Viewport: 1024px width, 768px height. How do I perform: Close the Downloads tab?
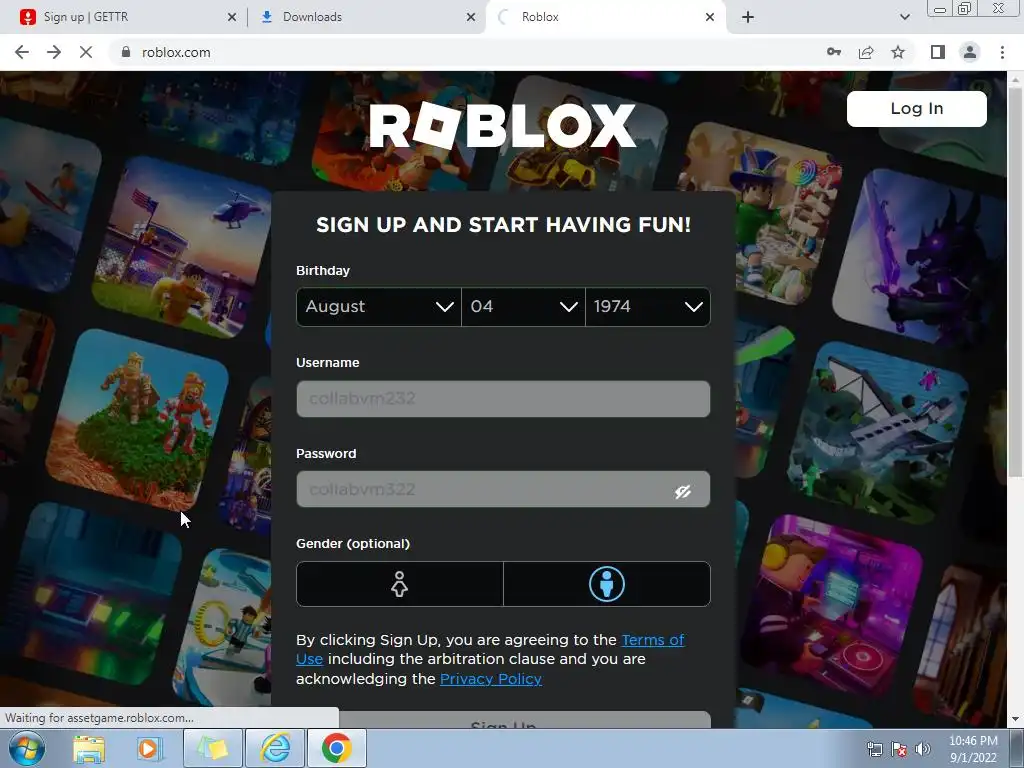[x=471, y=17]
